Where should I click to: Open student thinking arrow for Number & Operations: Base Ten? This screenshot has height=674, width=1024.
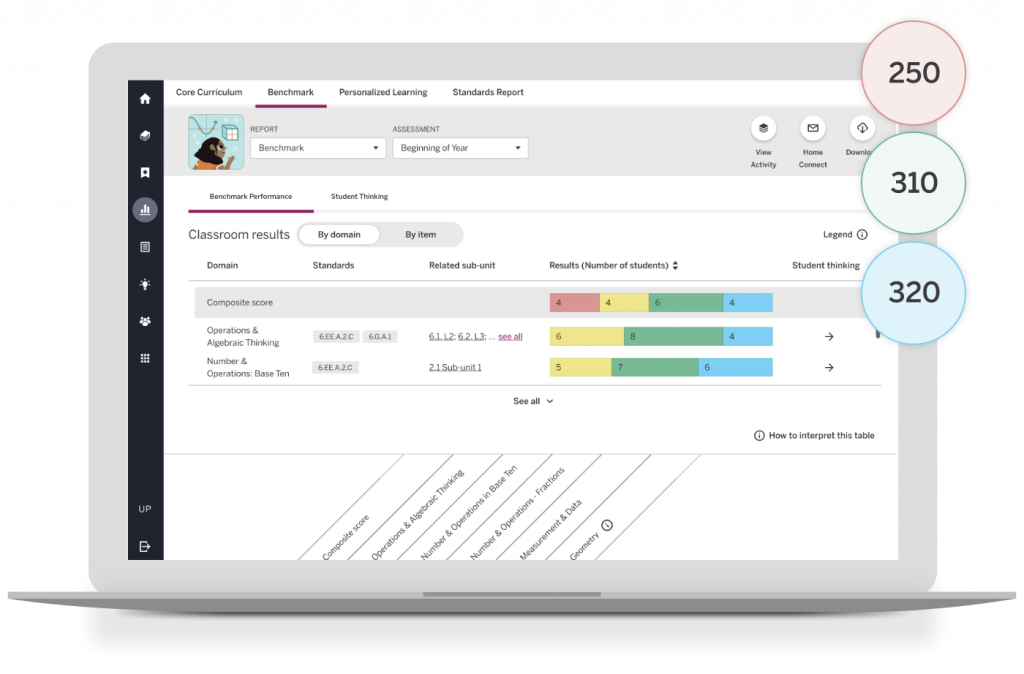click(x=829, y=368)
